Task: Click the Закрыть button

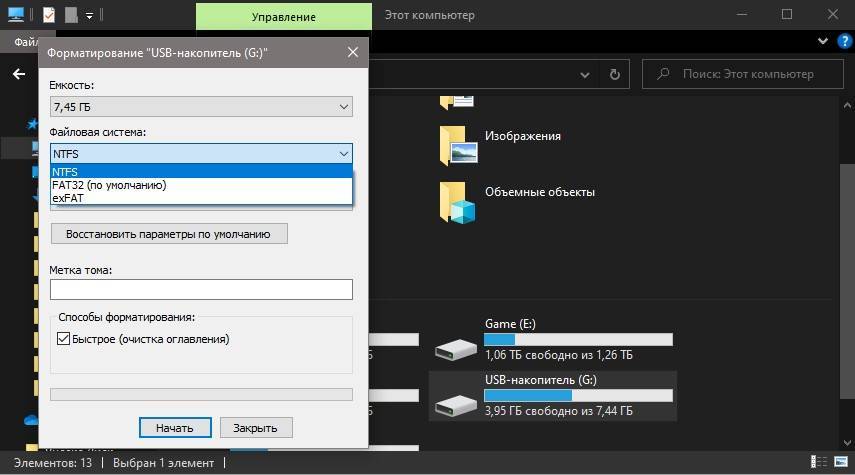Action: coord(255,427)
